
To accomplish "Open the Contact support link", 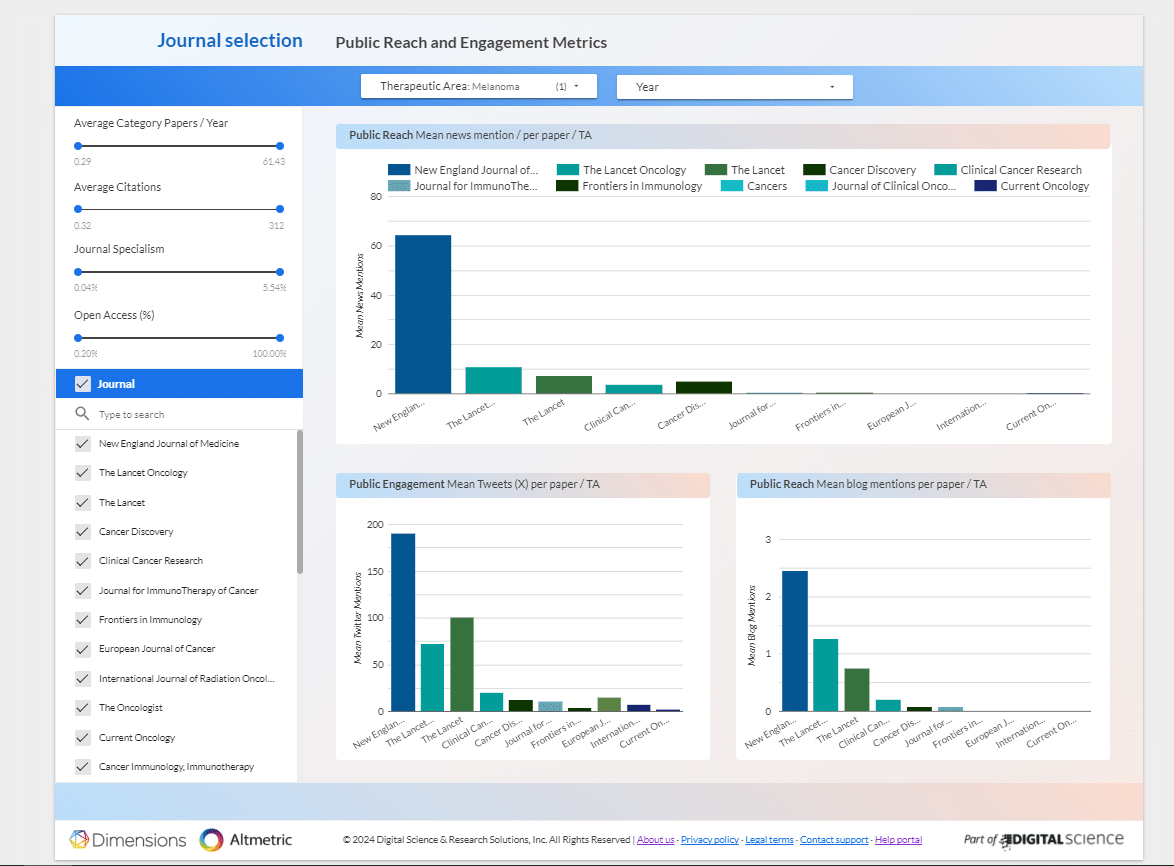I will point(833,840).
